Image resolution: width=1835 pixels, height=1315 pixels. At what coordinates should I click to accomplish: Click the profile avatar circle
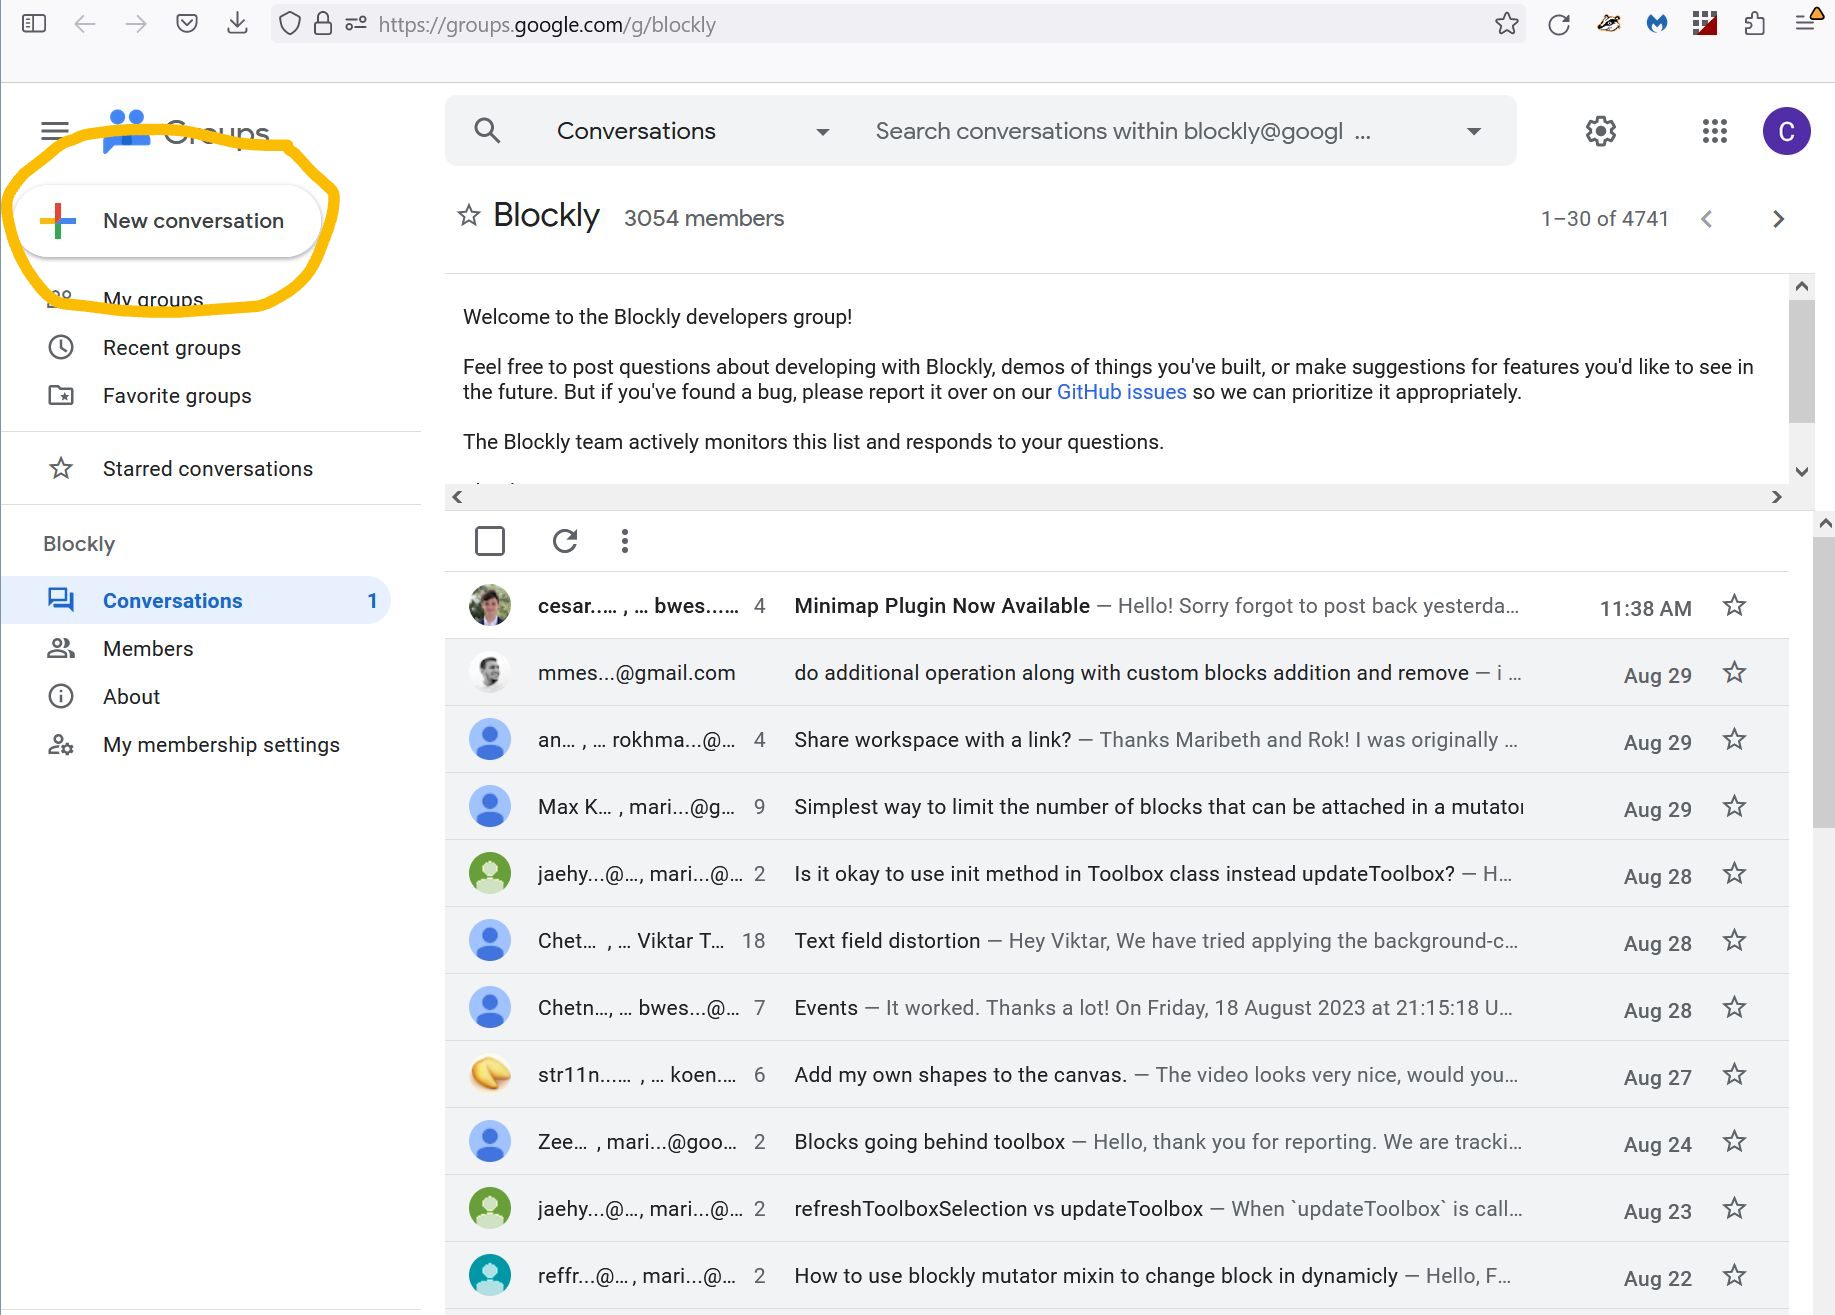(x=1787, y=130)
